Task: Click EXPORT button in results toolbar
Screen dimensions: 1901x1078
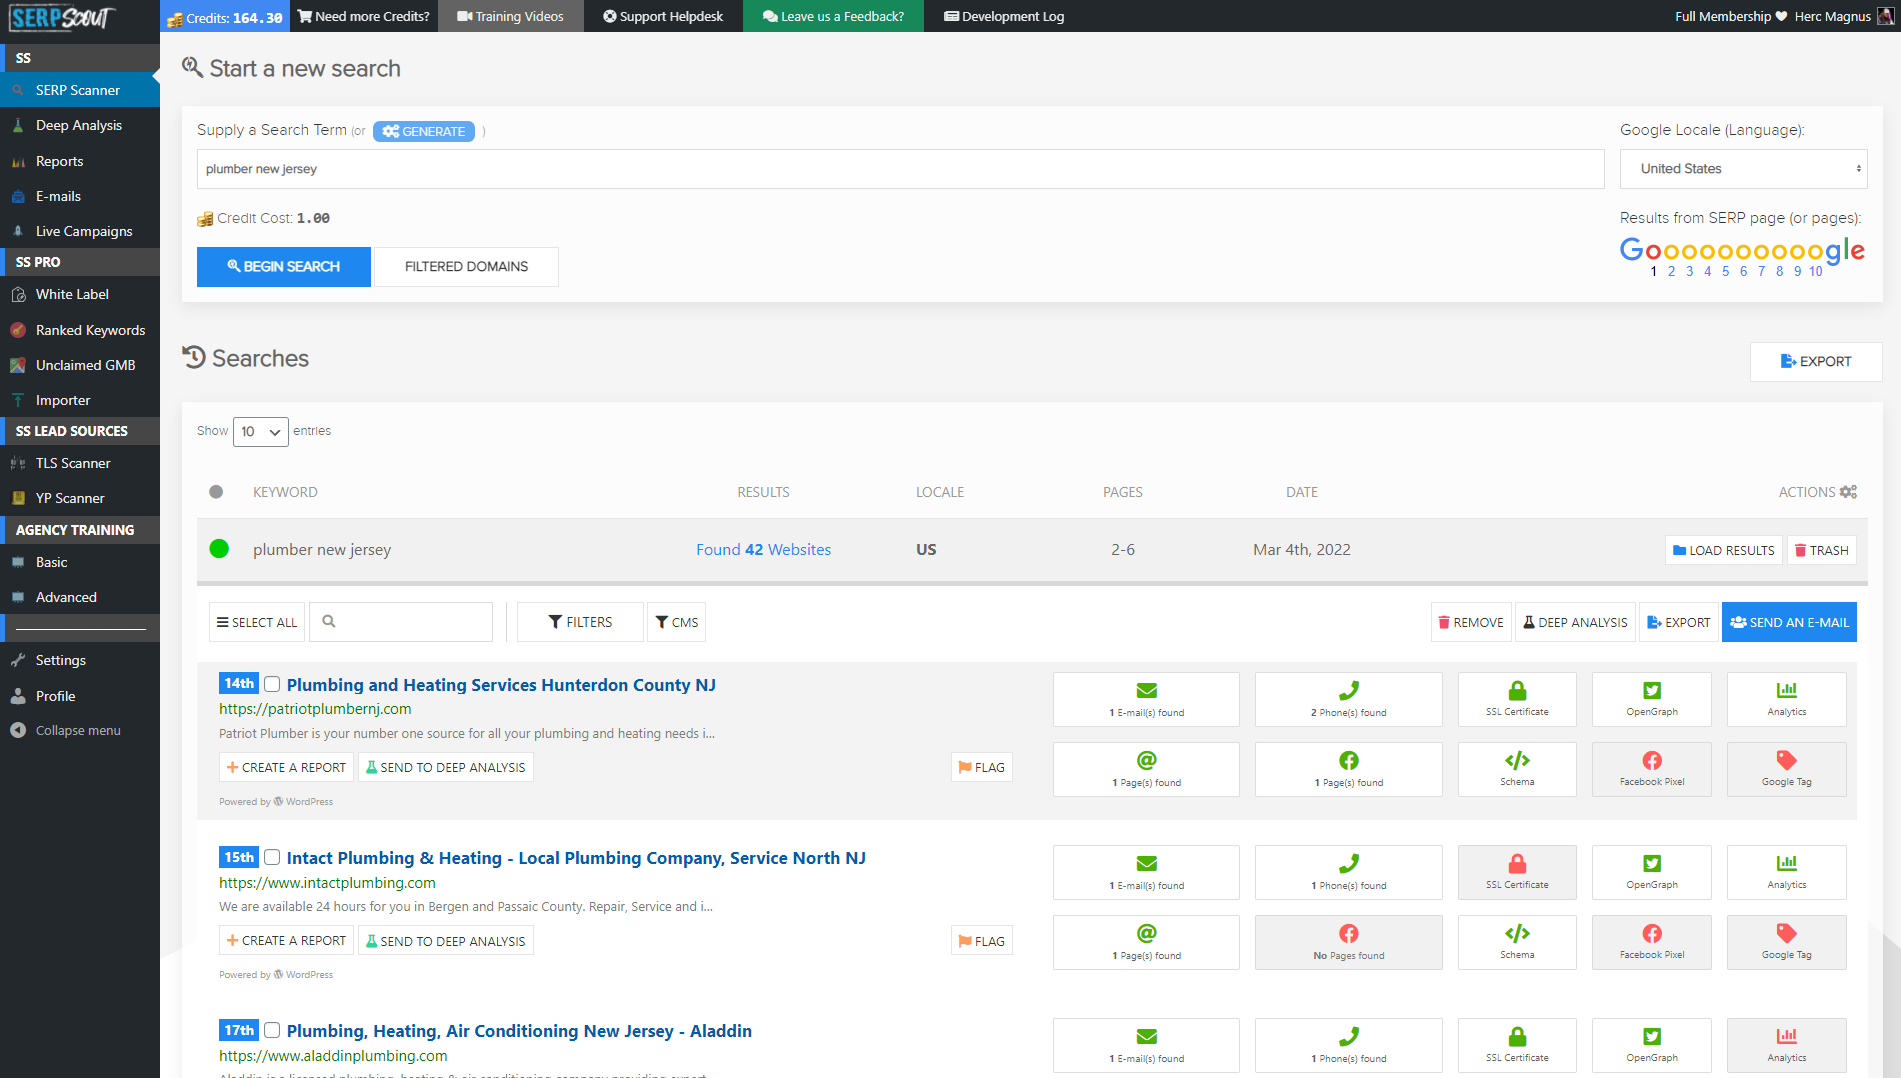Action: (1679, 622)
